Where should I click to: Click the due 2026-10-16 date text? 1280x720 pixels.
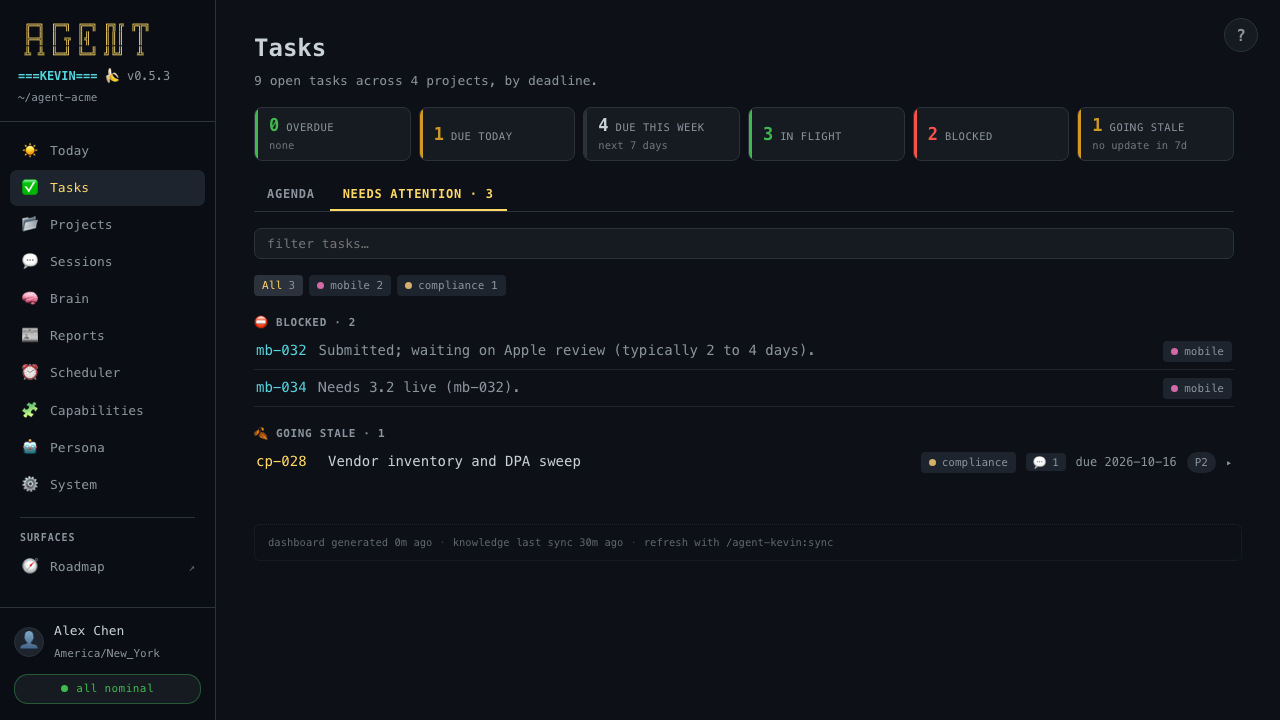pyautogui.click(x=1126, y=462)
